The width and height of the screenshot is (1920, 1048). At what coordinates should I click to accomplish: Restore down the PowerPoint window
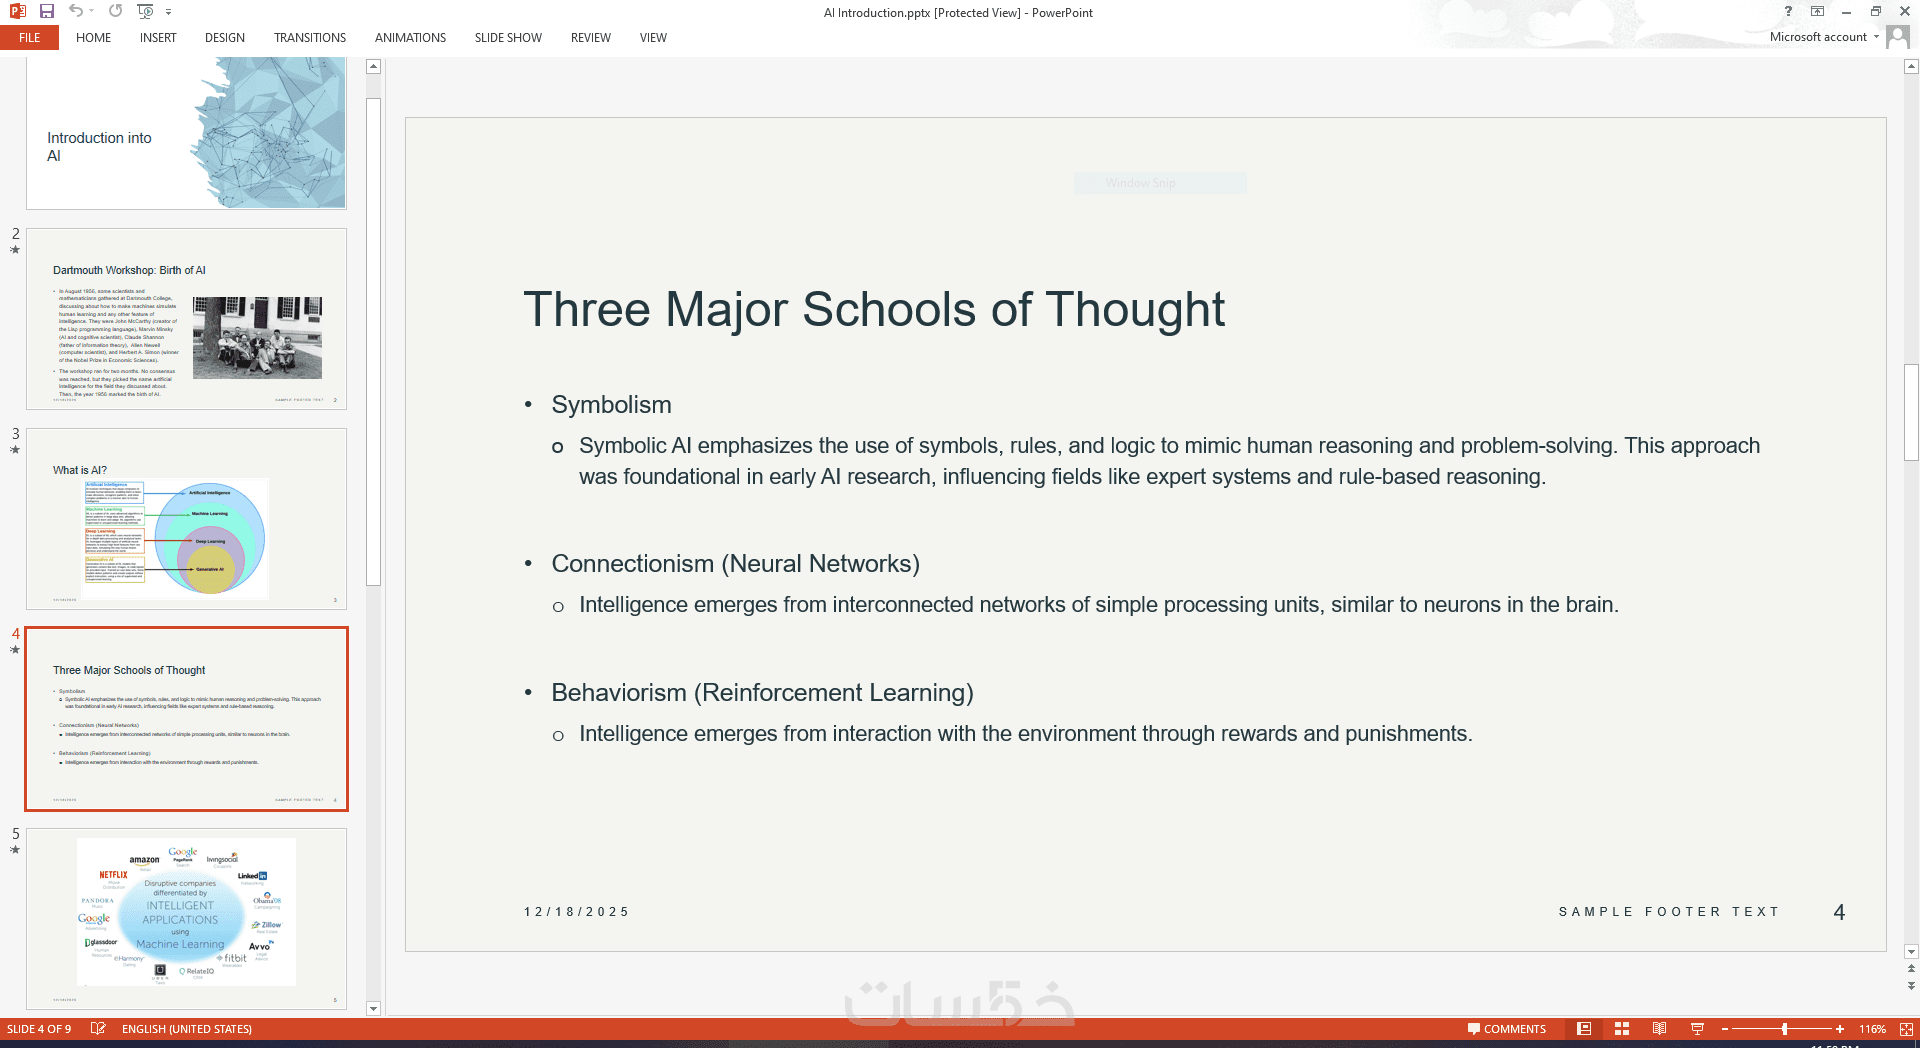point(1876,11)
